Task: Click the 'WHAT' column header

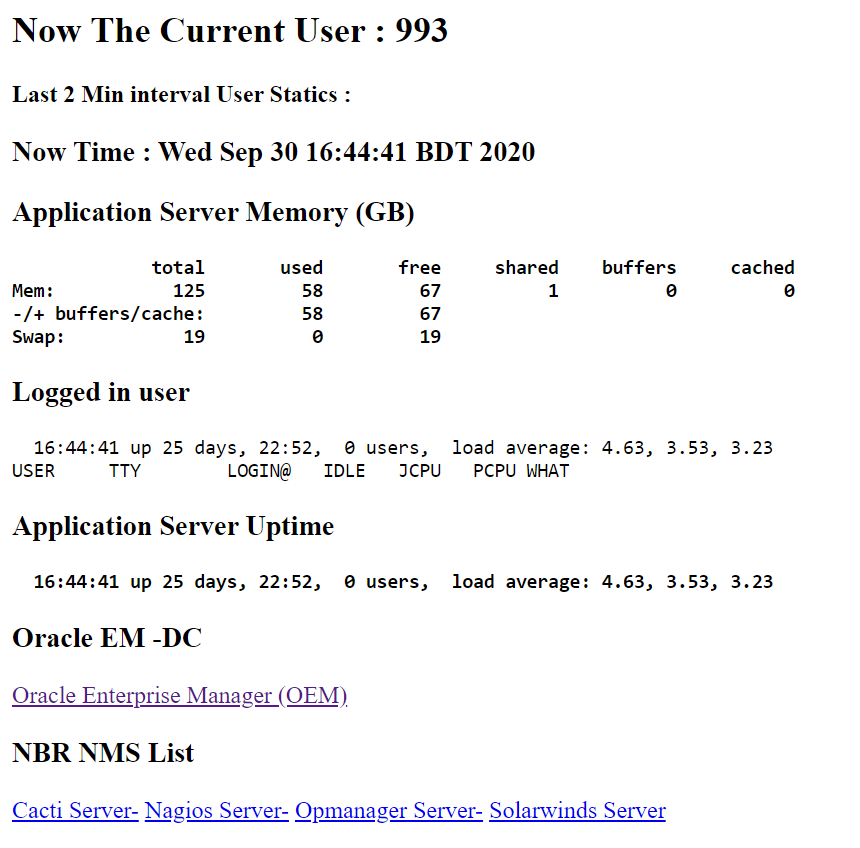Action: (548, 471)
